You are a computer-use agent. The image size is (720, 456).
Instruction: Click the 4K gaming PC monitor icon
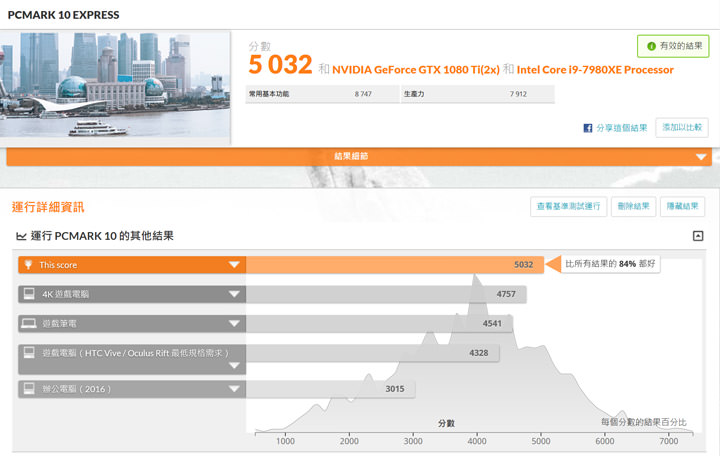point(28,294)
